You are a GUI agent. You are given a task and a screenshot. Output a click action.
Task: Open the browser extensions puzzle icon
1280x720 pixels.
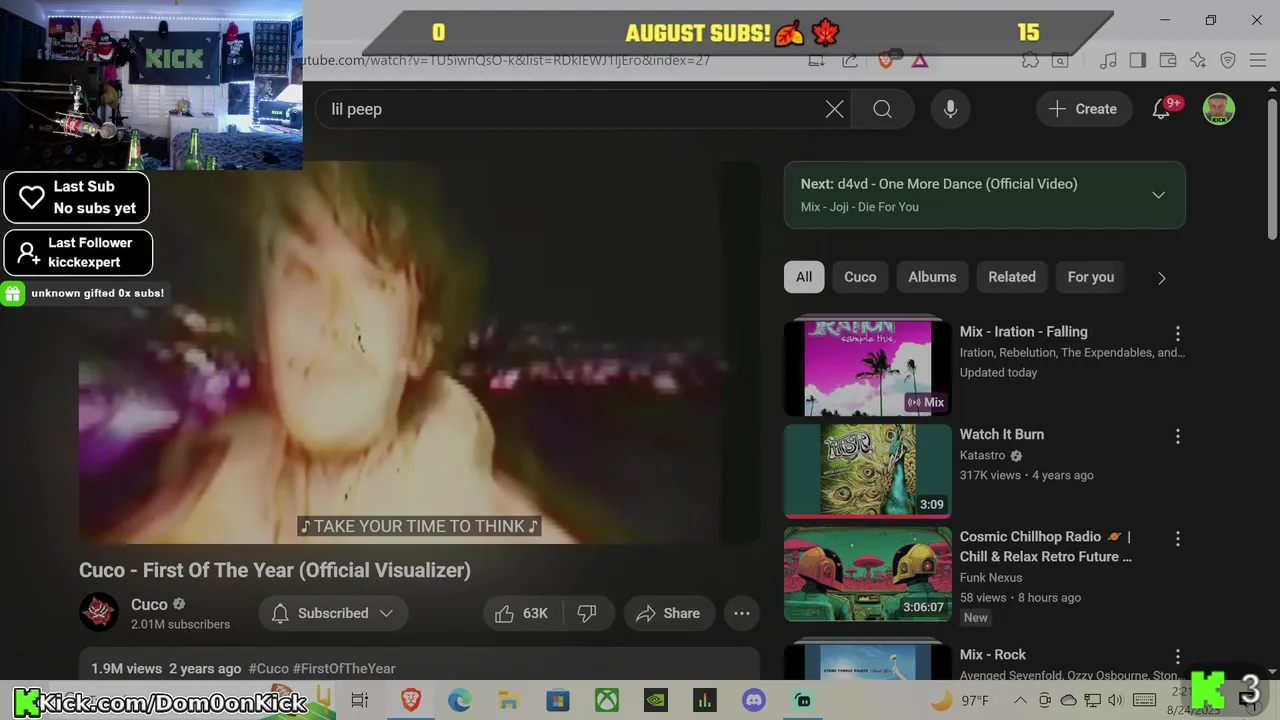[x=1030, y=60]
